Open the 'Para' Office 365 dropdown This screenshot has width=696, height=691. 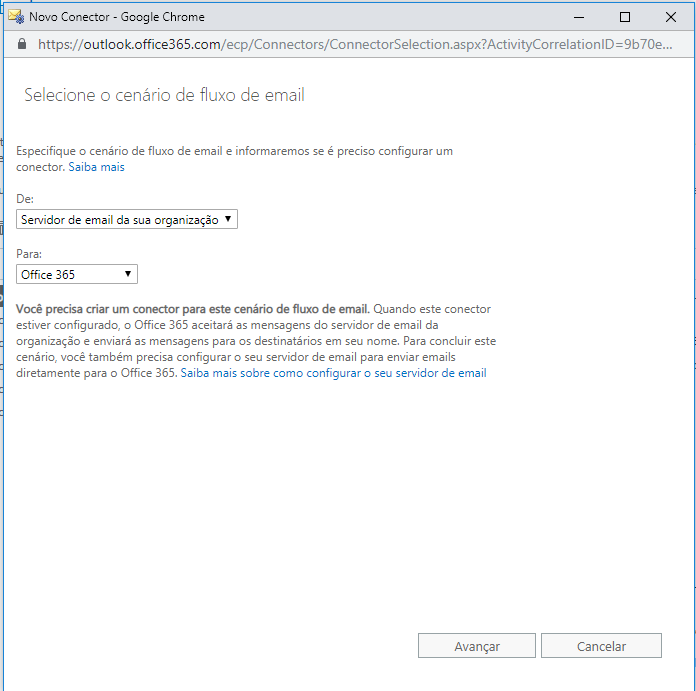coord(77,274)
